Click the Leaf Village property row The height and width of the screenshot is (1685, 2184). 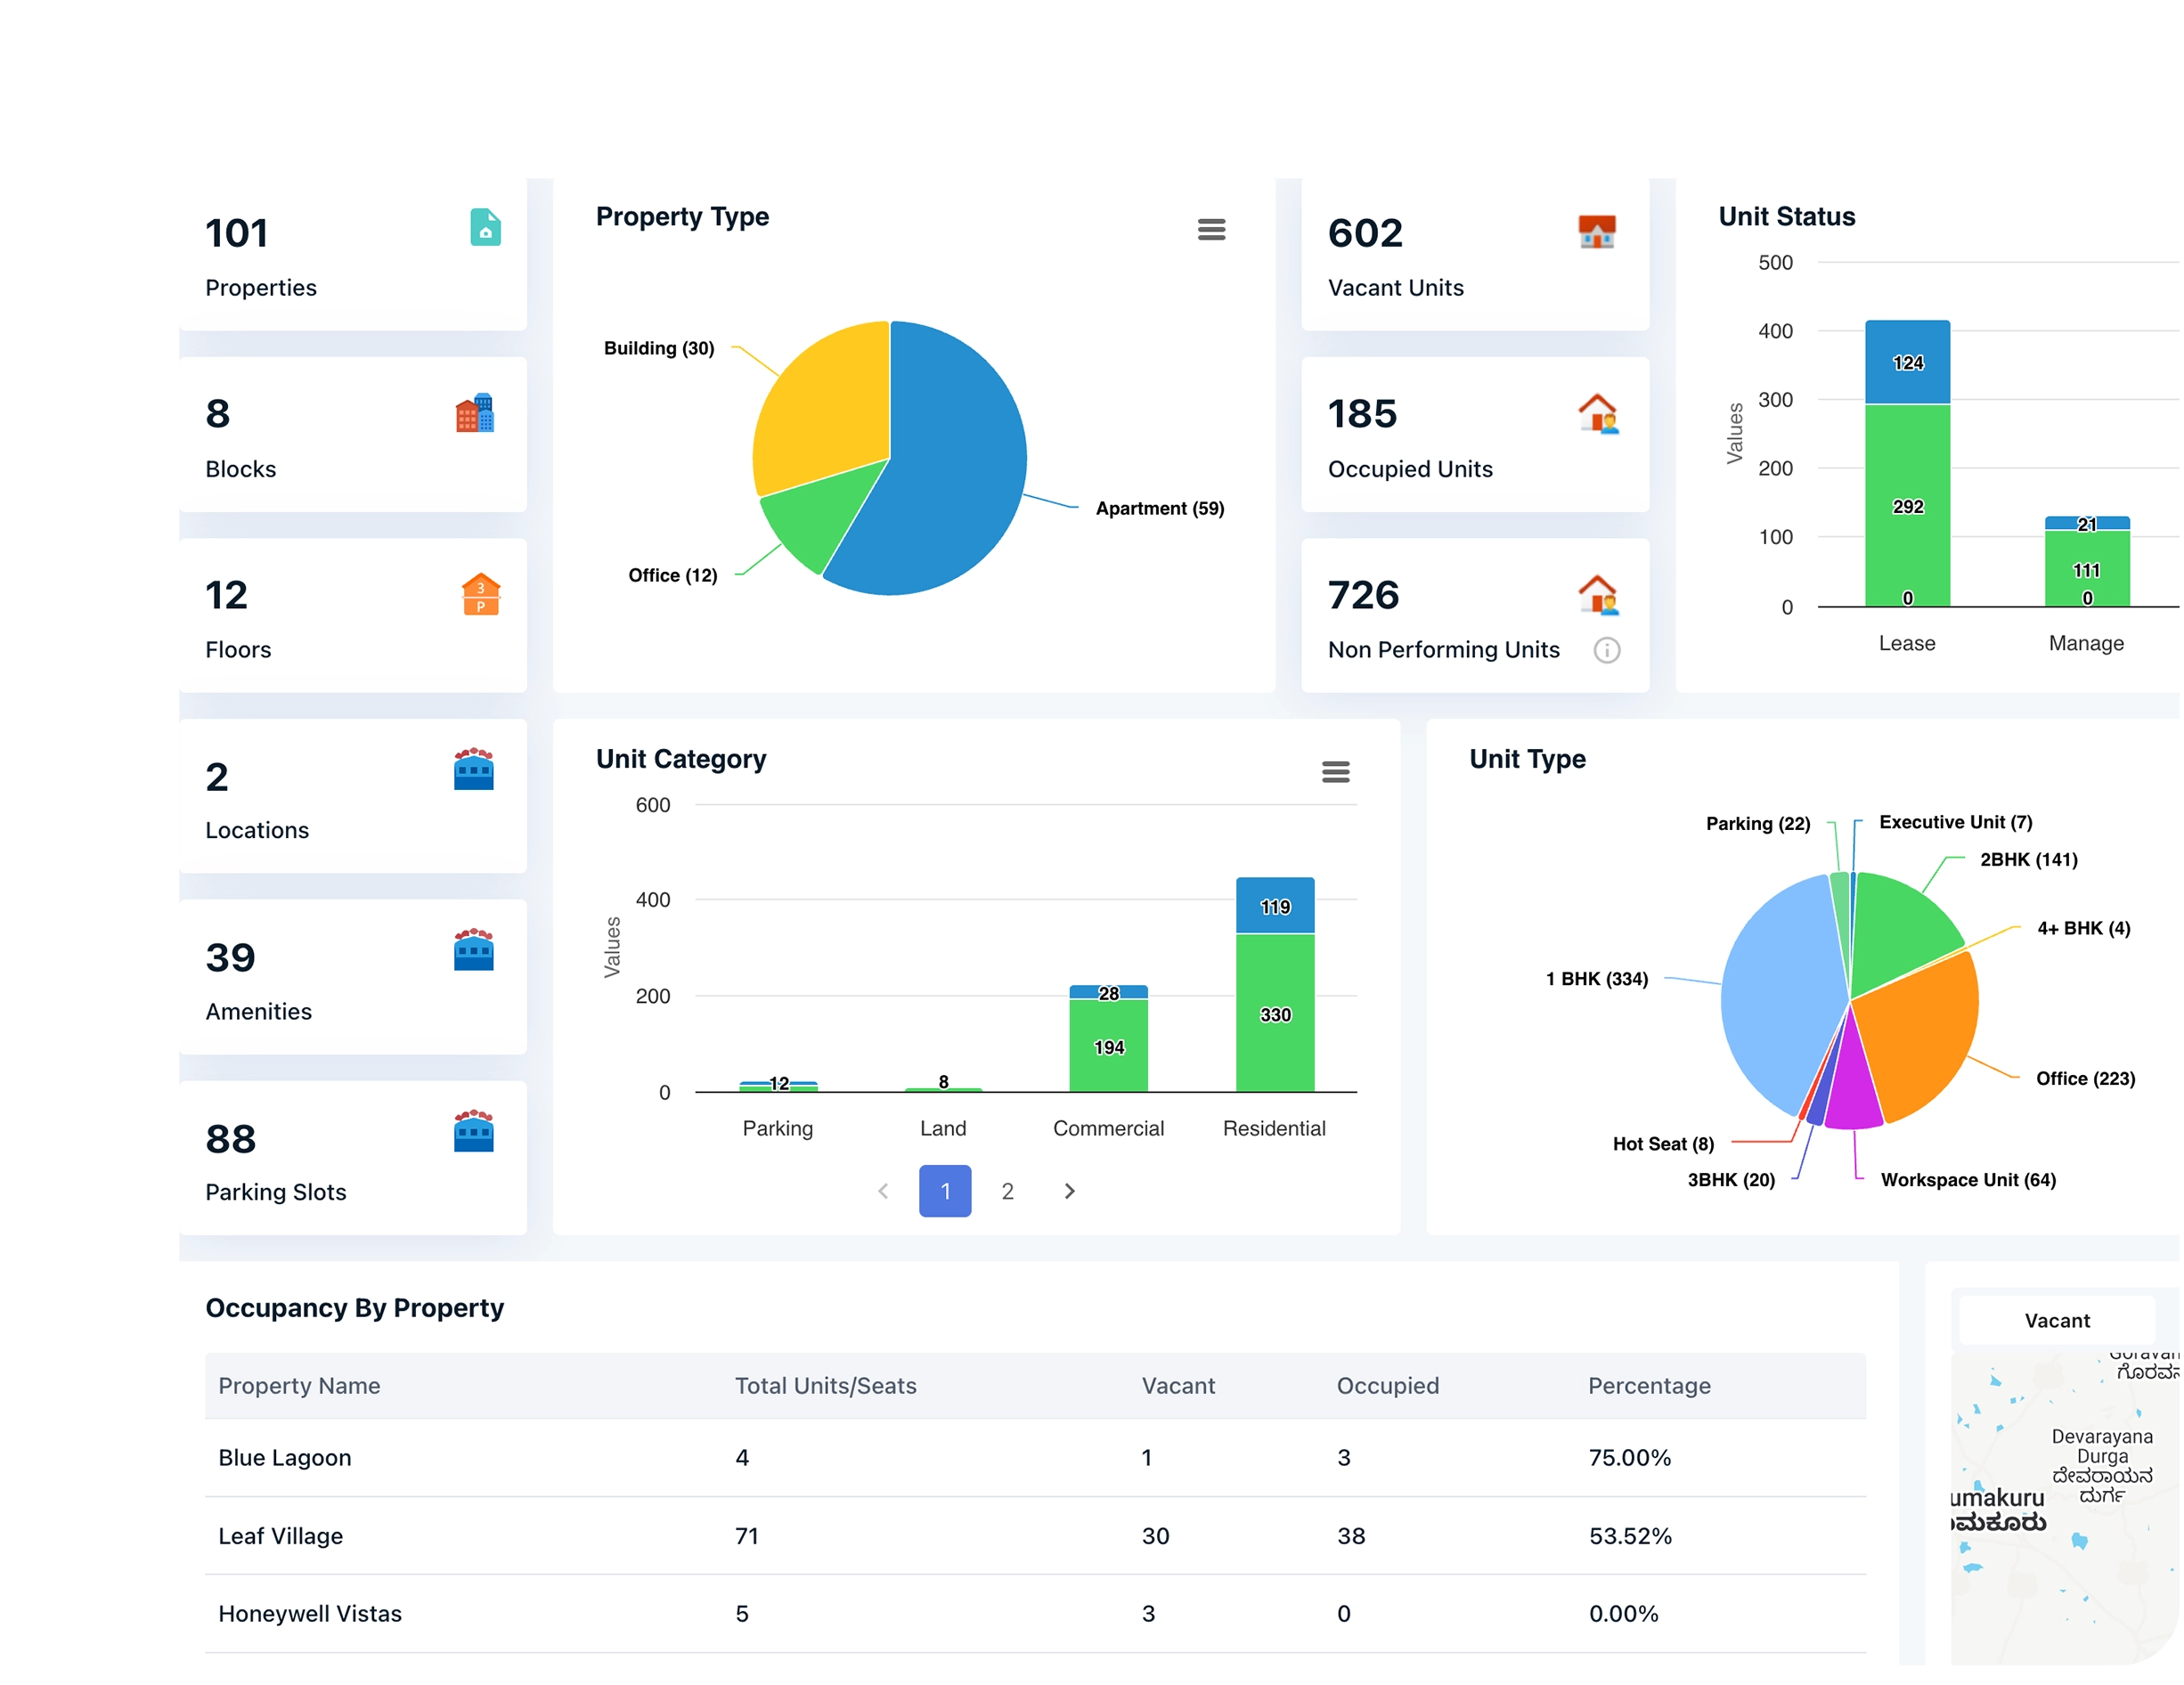click(280, 1536)
